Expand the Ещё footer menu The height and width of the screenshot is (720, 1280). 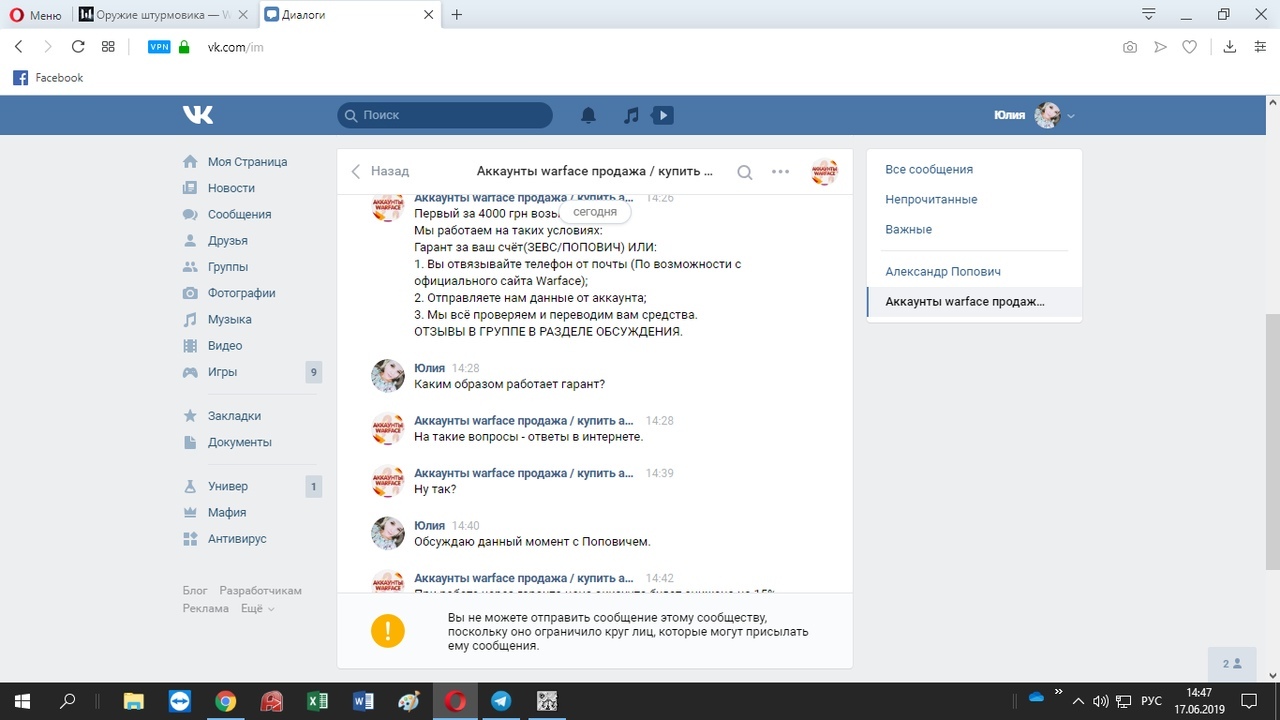[257, 608]
